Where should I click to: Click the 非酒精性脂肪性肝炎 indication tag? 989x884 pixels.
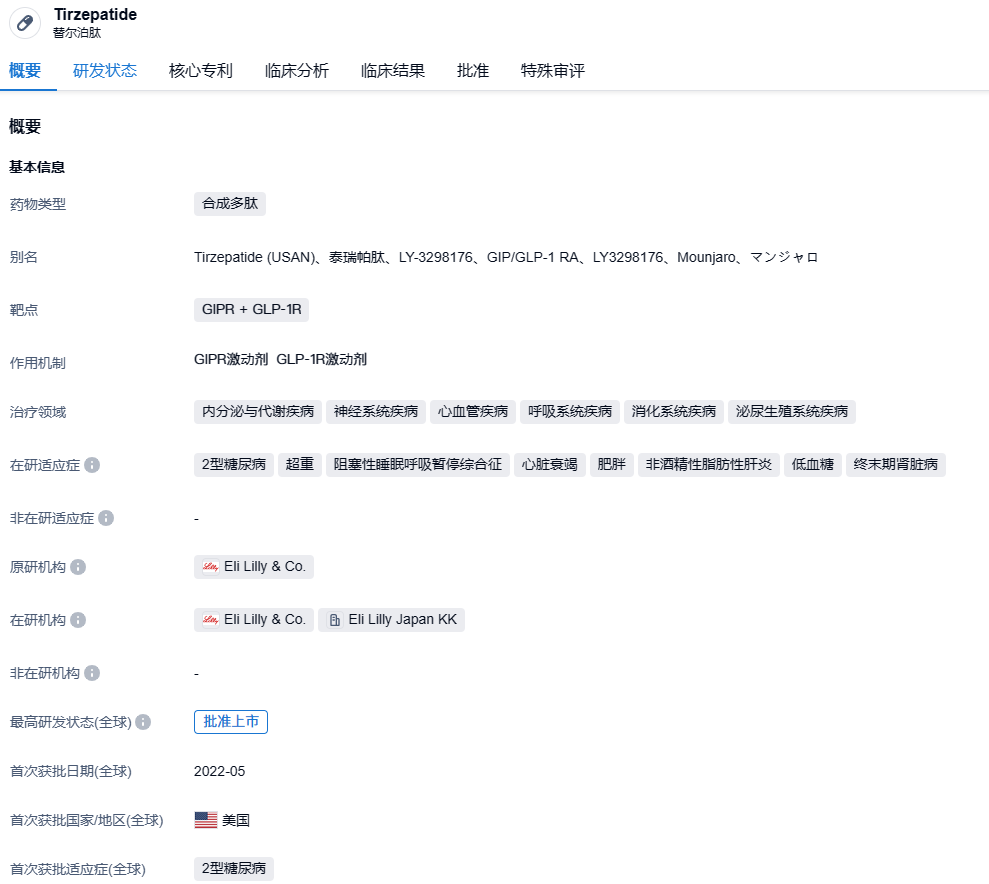pyautogui.click(x=709, y=465)
